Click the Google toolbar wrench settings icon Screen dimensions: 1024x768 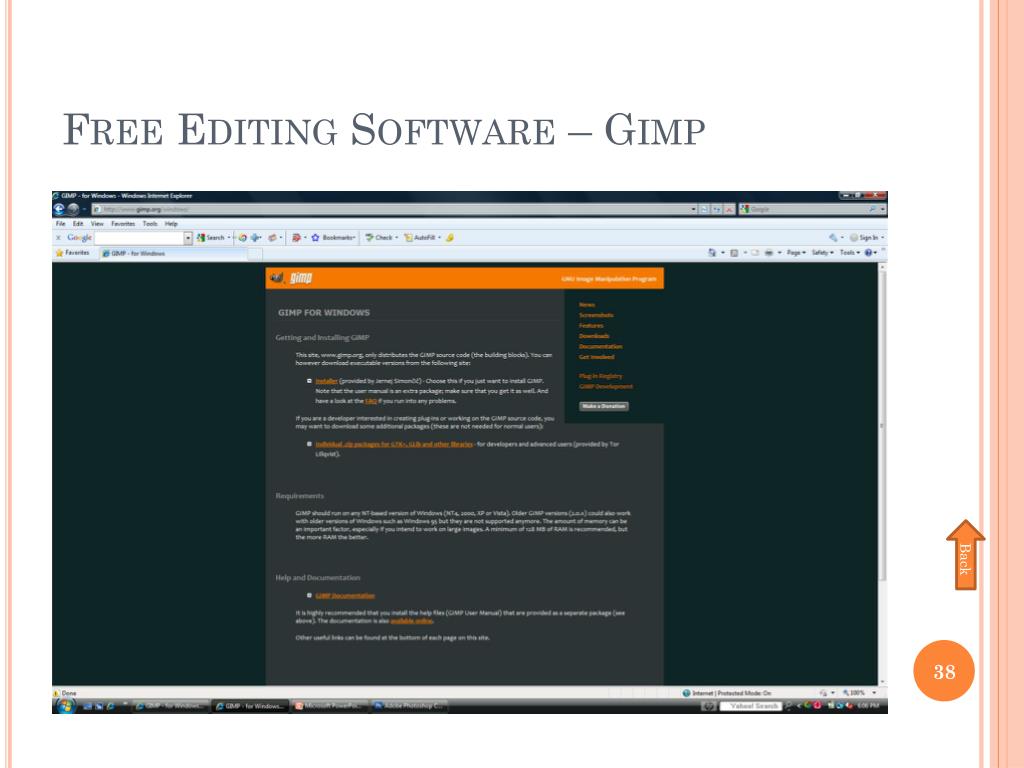coord(833,238)
